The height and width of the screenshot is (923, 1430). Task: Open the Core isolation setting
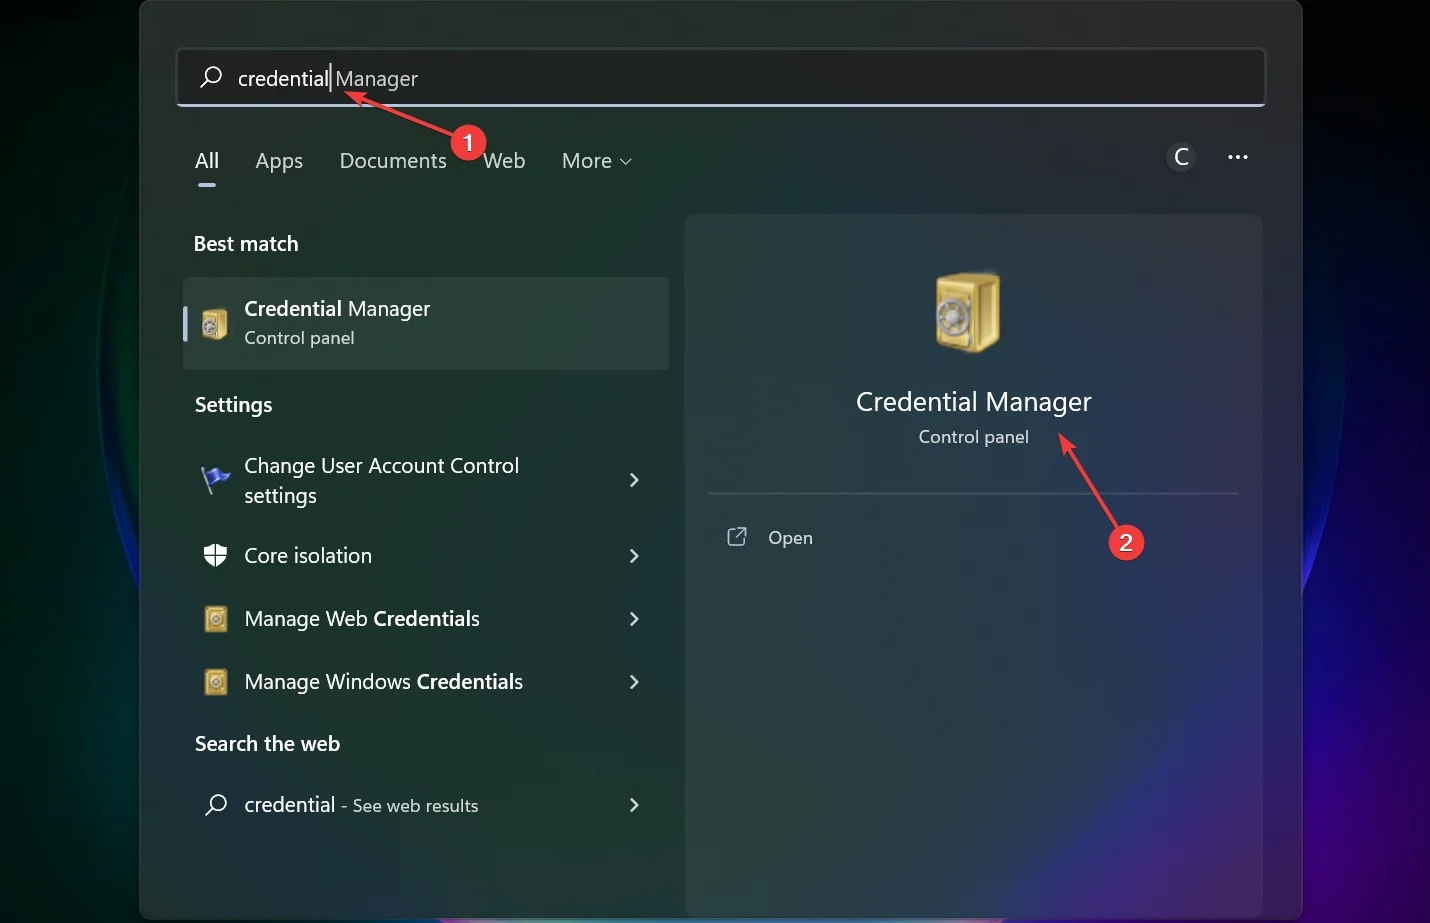click(426, 556)
